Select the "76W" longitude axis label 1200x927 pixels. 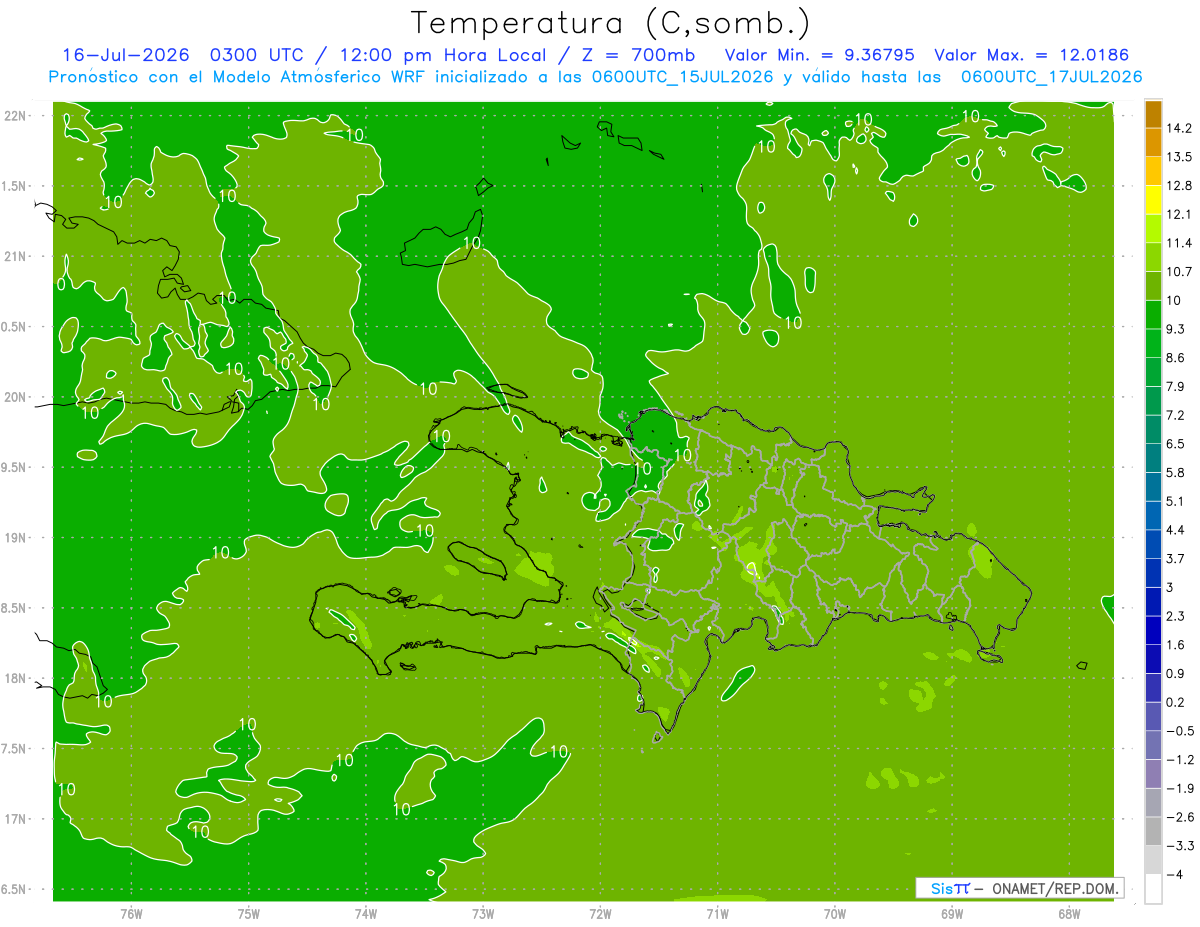click(131, 913)
